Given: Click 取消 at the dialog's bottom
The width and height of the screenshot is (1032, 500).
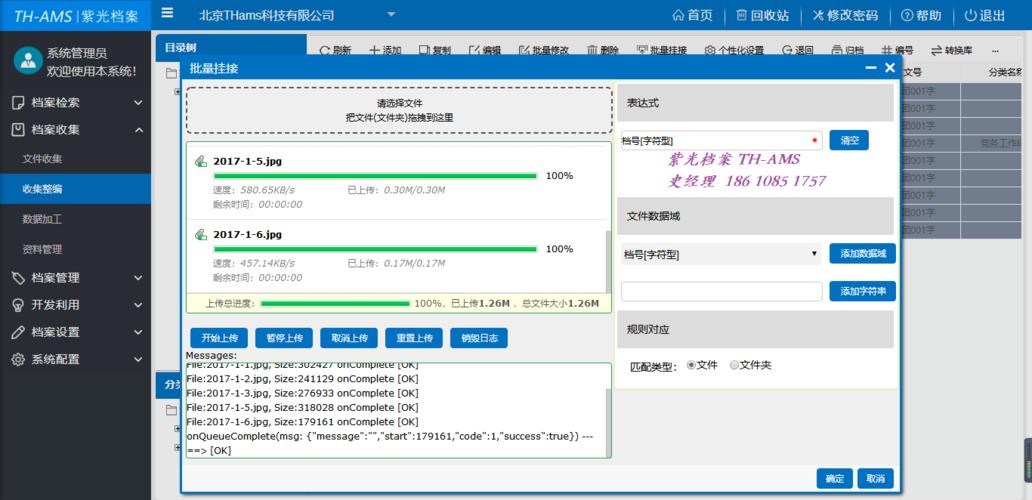Looking at the screenshot, I should point(875,478).
